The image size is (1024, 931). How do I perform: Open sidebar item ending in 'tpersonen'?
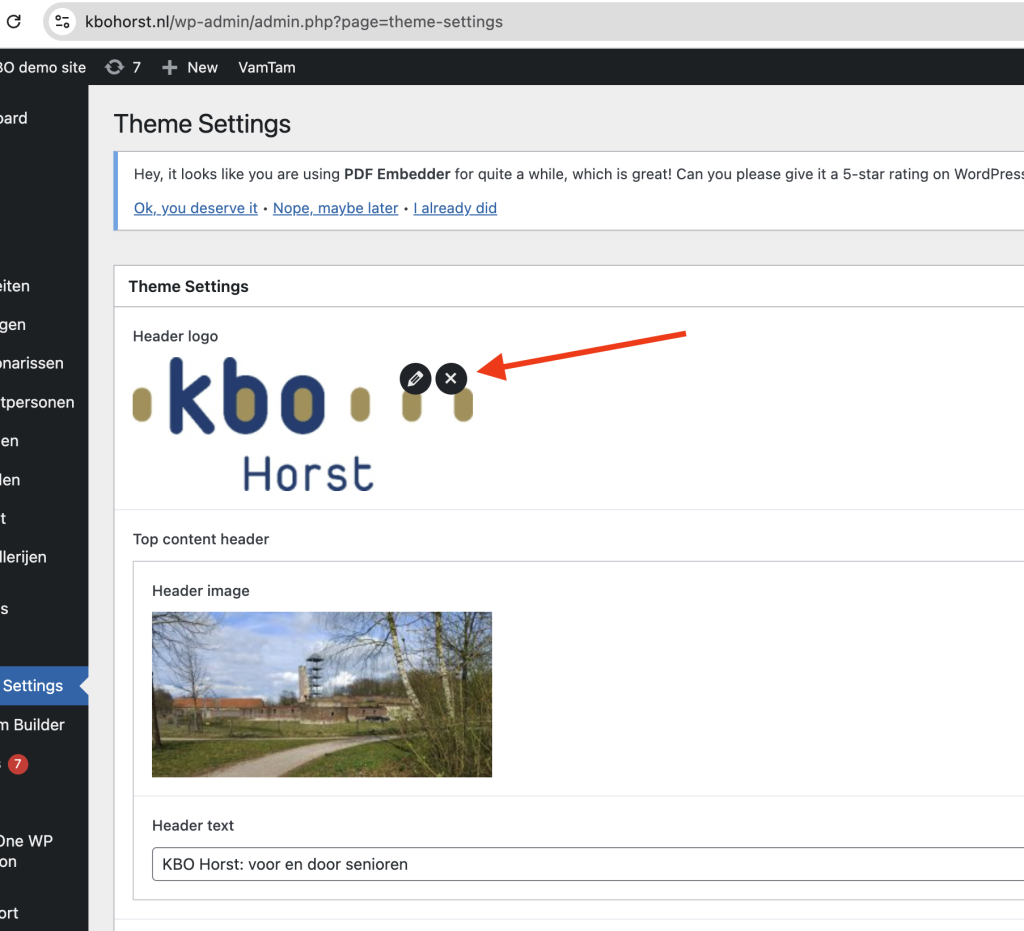[37, 402]
